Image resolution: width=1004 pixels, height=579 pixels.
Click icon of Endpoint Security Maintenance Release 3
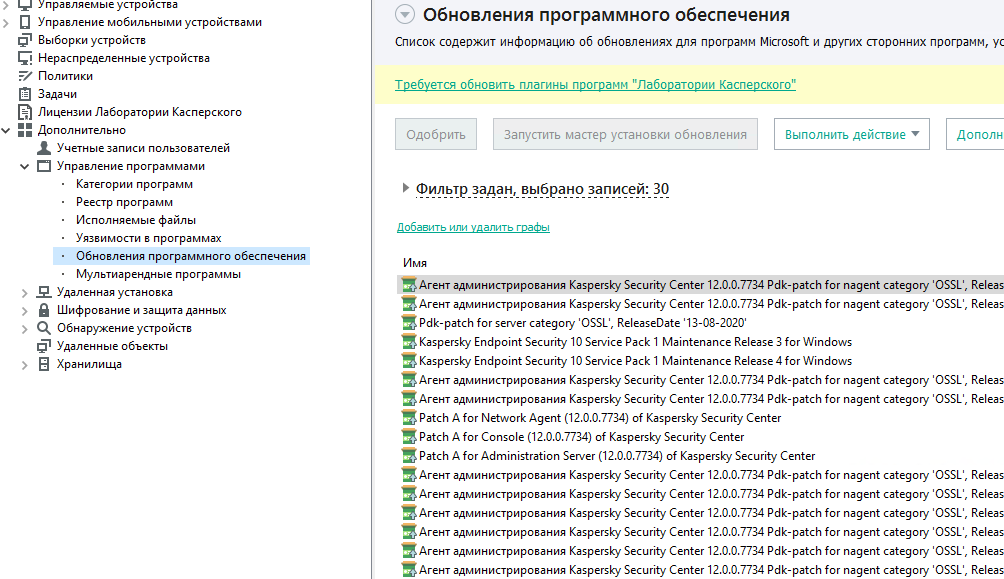click(x=409, y=342)
